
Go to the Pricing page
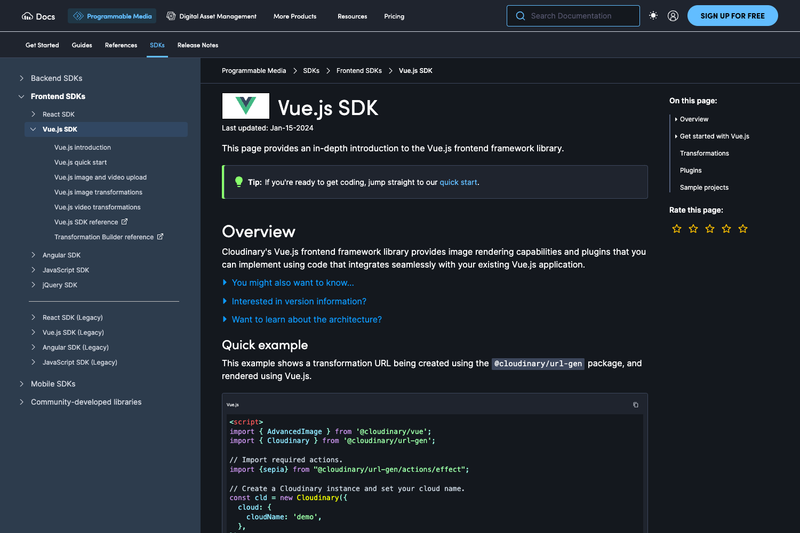(394, 16)
